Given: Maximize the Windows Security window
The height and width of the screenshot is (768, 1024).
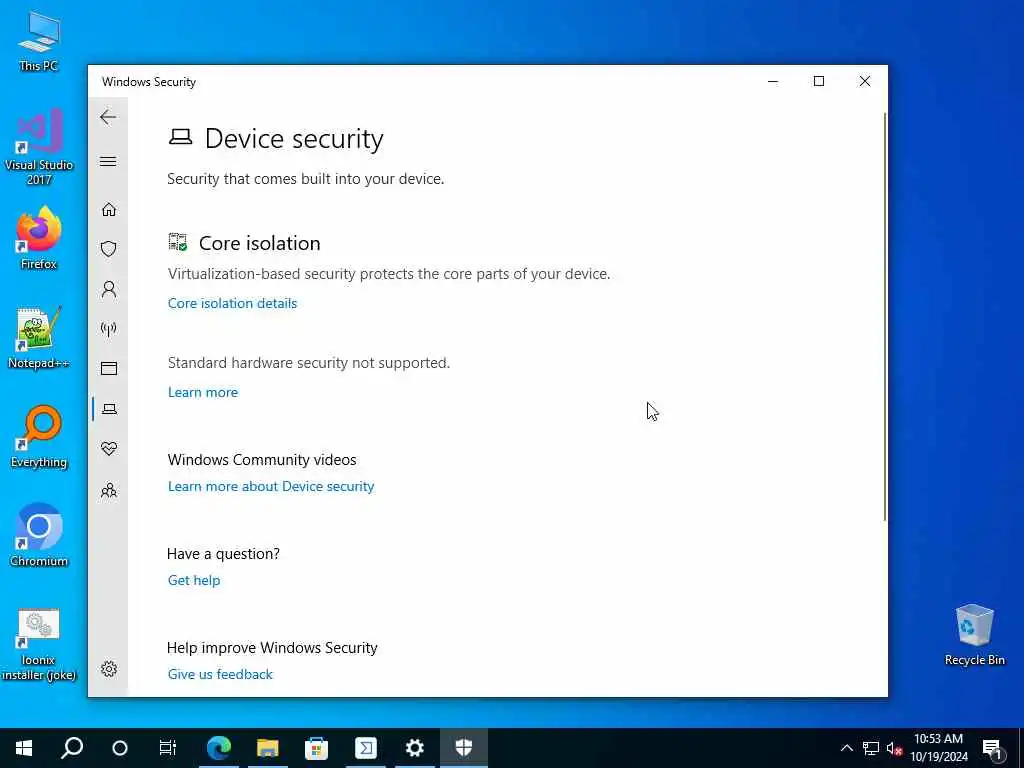Looking at the screenshot, I should pyautogui.click(x=819, y=81).
